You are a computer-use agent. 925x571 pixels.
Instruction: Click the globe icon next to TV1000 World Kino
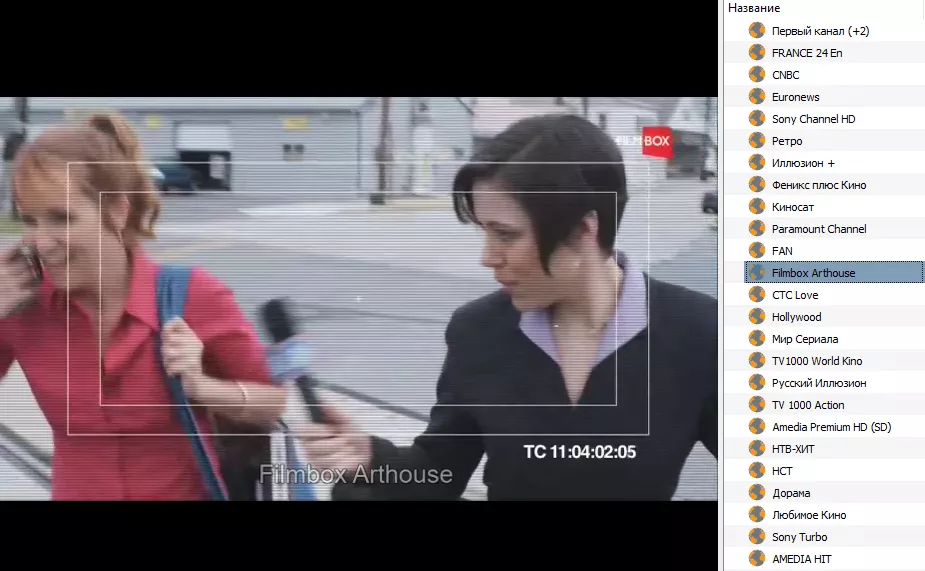pyautogui.click(x=757, y=360)
